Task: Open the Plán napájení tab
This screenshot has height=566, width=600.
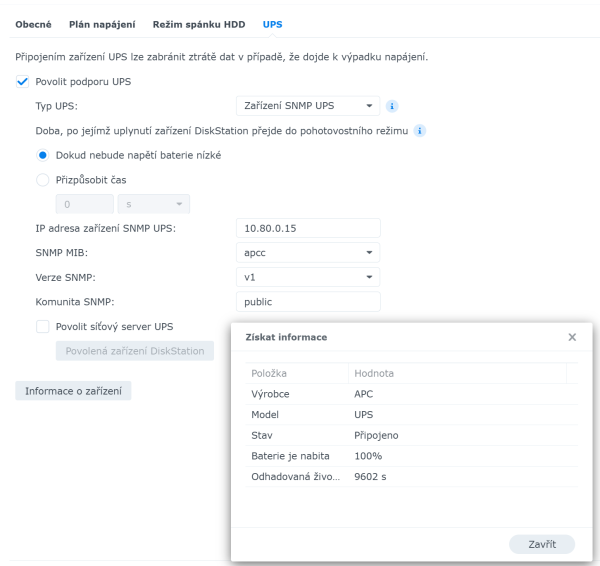Action: coord(102,22)
